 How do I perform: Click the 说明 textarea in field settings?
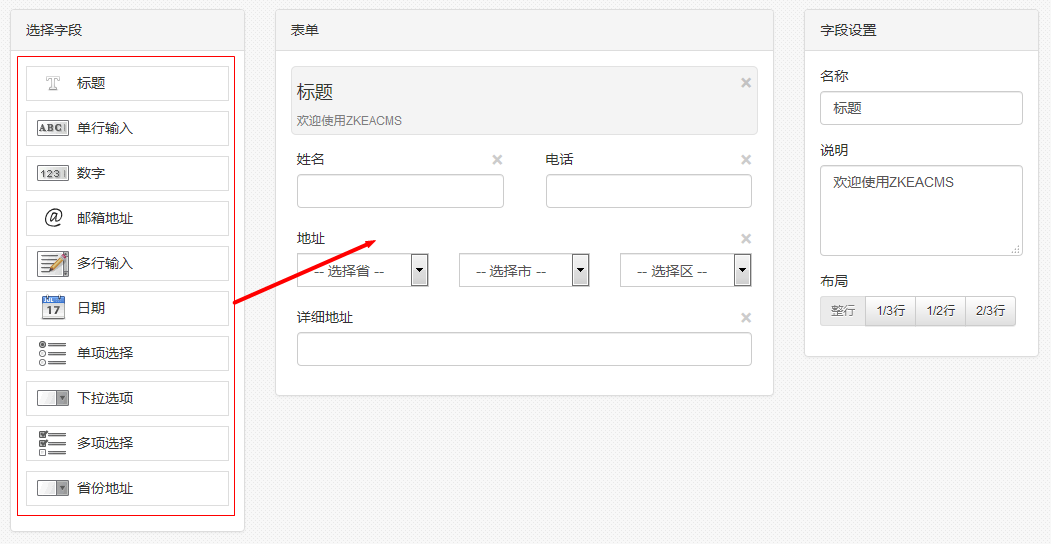tap(921, 210)
